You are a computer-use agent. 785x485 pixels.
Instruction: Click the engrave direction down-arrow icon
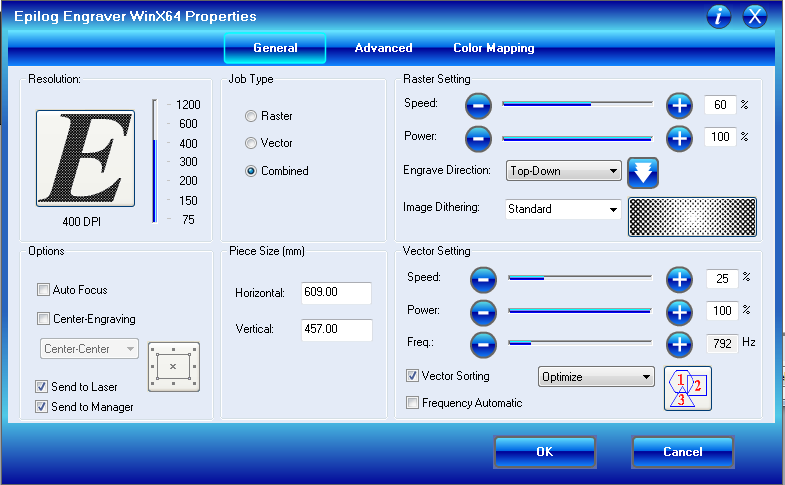pos(643,173)
